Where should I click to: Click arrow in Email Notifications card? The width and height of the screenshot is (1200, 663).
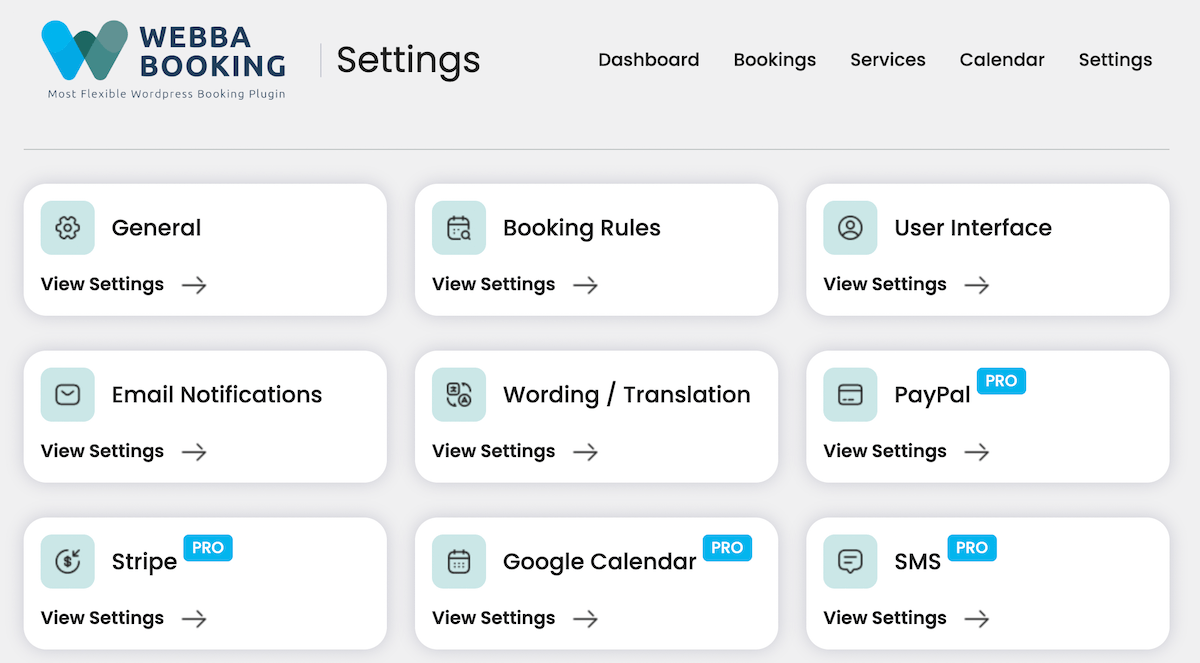point(194,452)
